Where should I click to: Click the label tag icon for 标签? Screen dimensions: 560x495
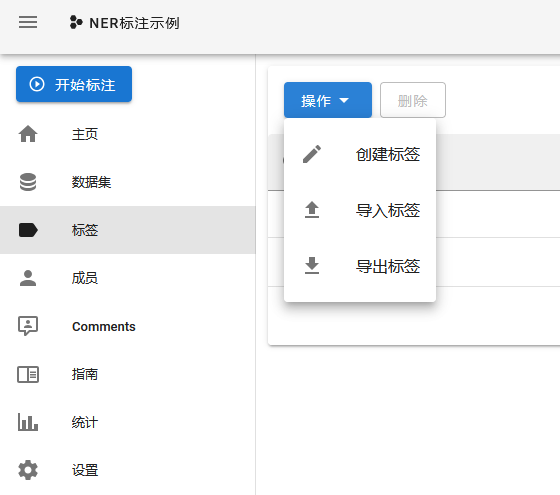click(x=28, y=230)
